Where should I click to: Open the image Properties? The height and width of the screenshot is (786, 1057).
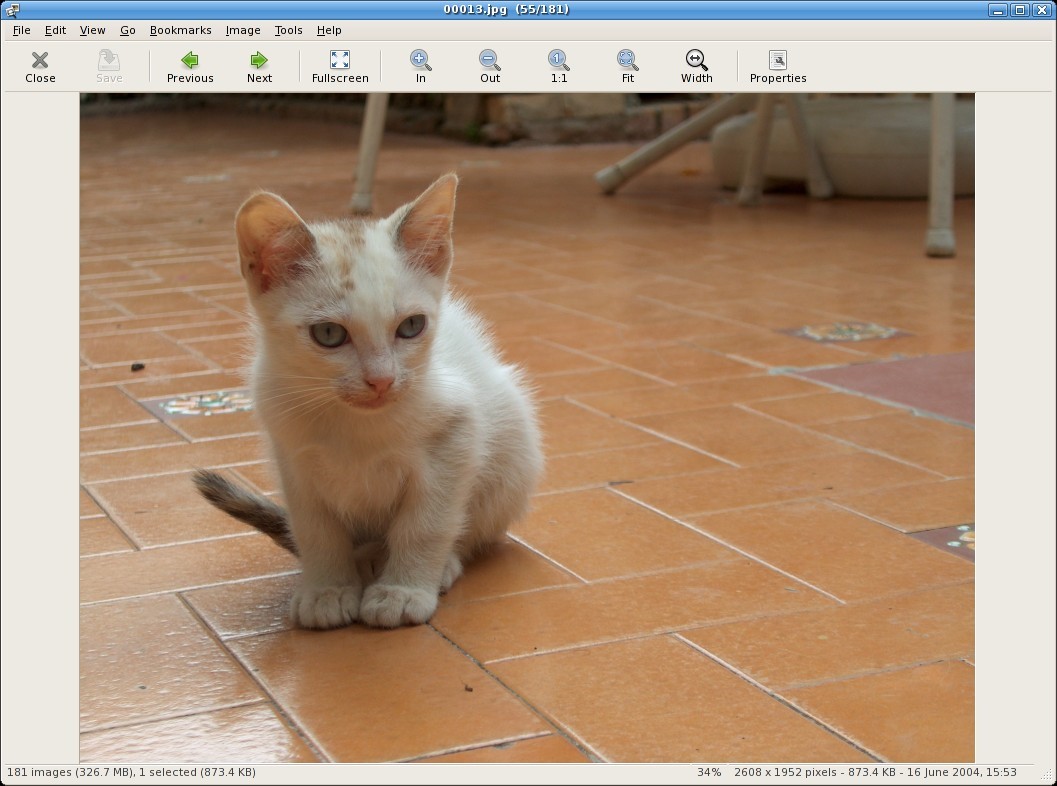click(x=778, y=66)
